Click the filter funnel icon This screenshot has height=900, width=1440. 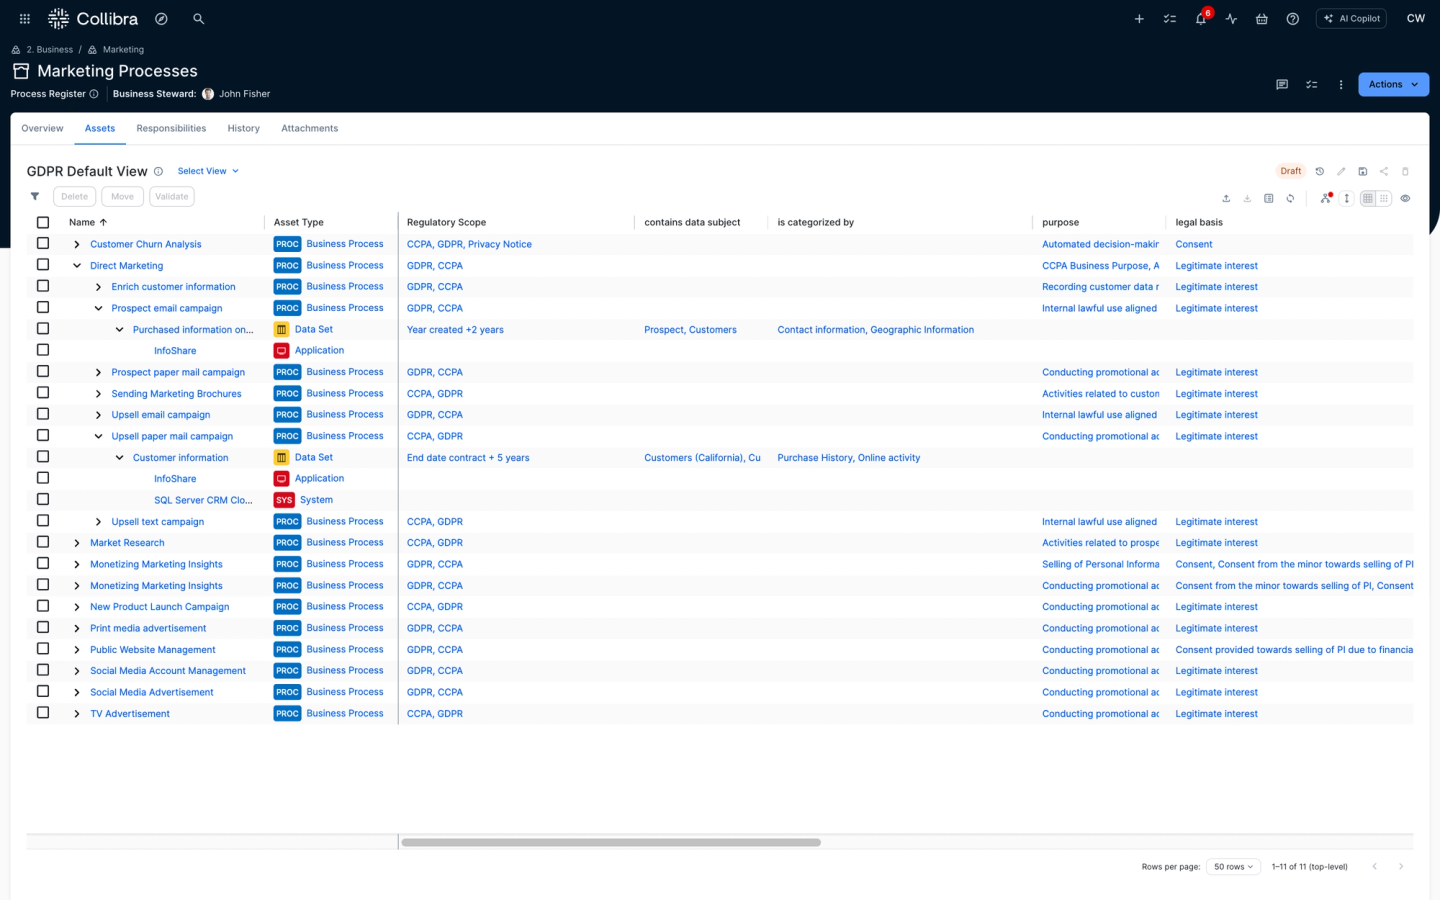point(35,197)
